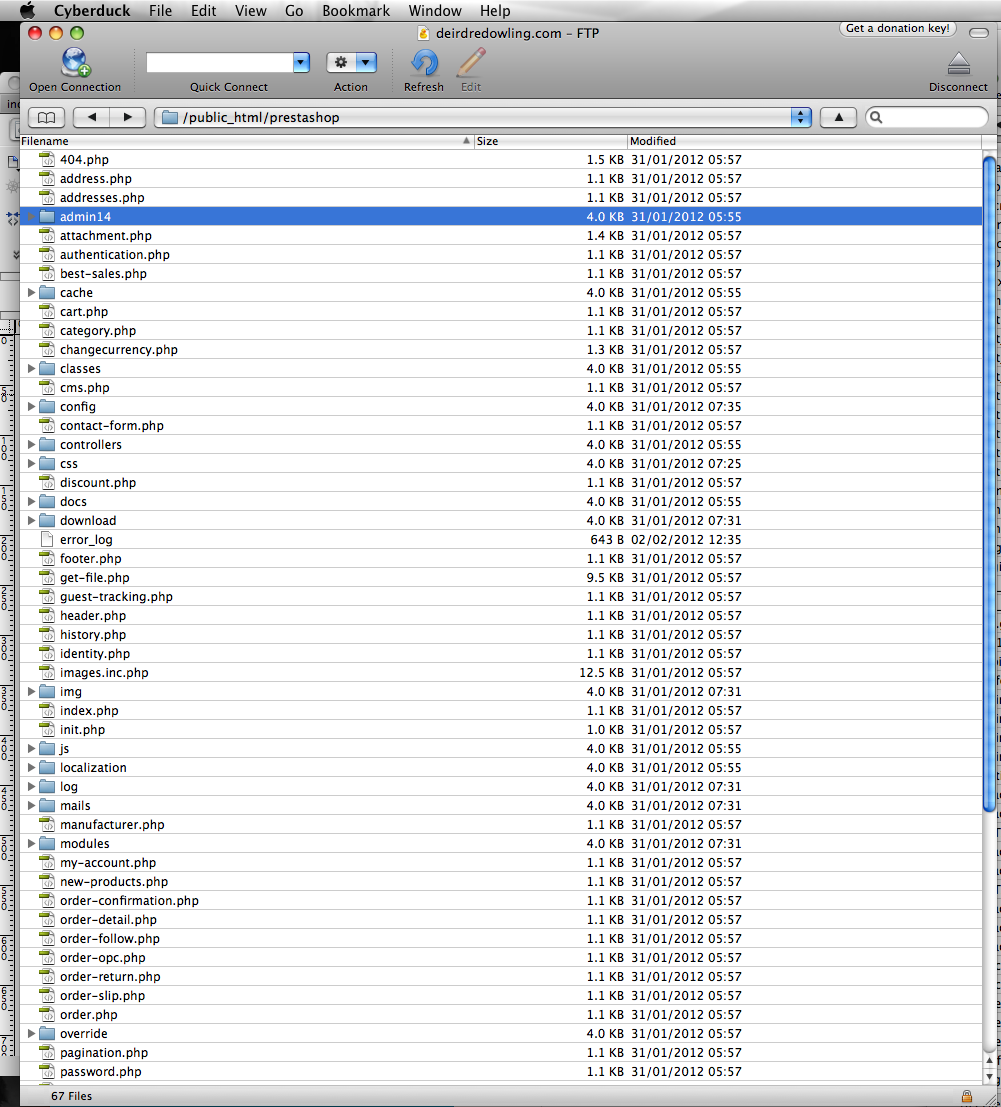Go forward with the right arrow button
This screenshot has width=1001, height=1107.
click(x=128, y=117)
